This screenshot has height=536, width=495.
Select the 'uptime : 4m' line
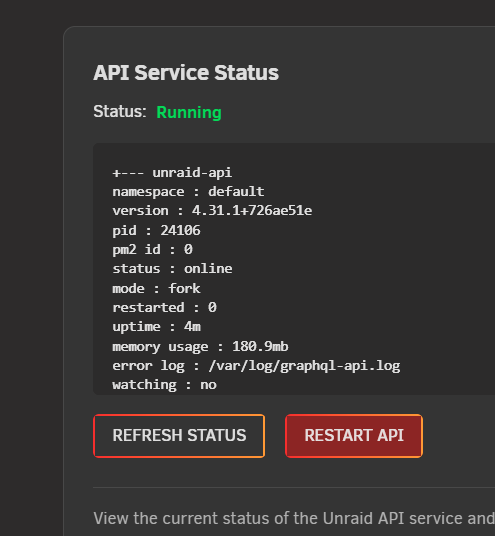[x=157, y=327]
